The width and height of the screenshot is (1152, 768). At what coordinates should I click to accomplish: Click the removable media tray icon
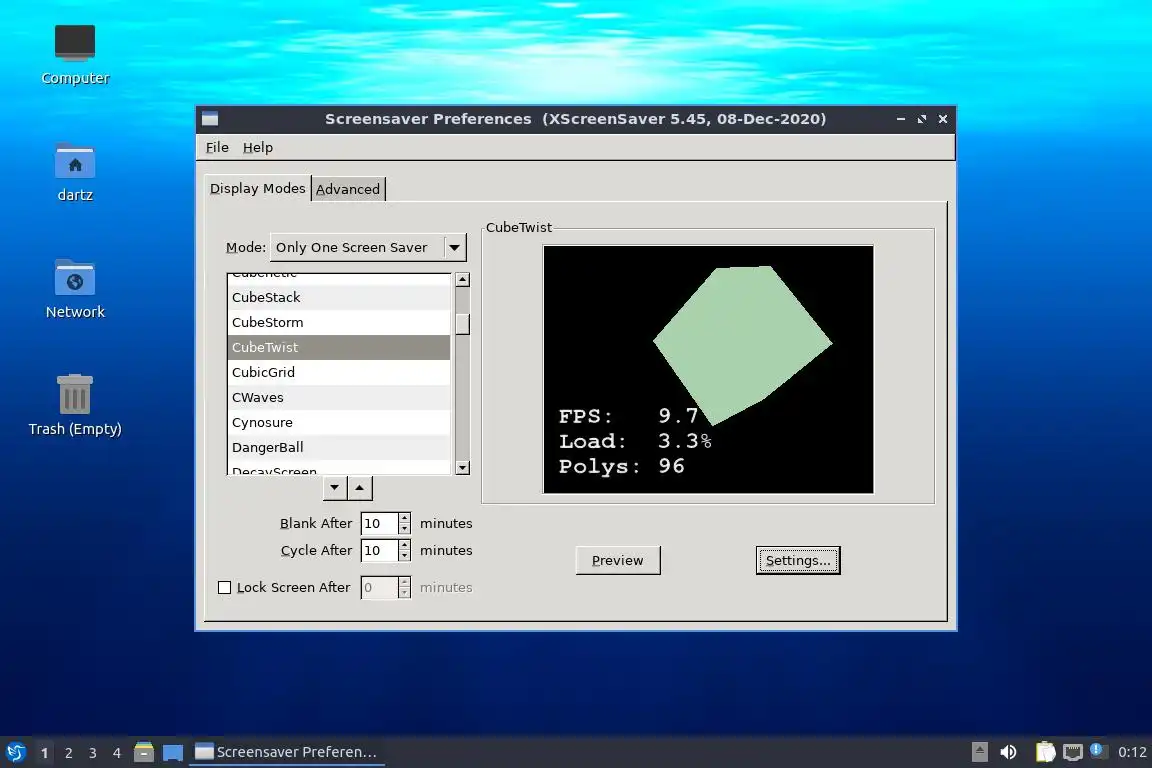coord(979,752)
